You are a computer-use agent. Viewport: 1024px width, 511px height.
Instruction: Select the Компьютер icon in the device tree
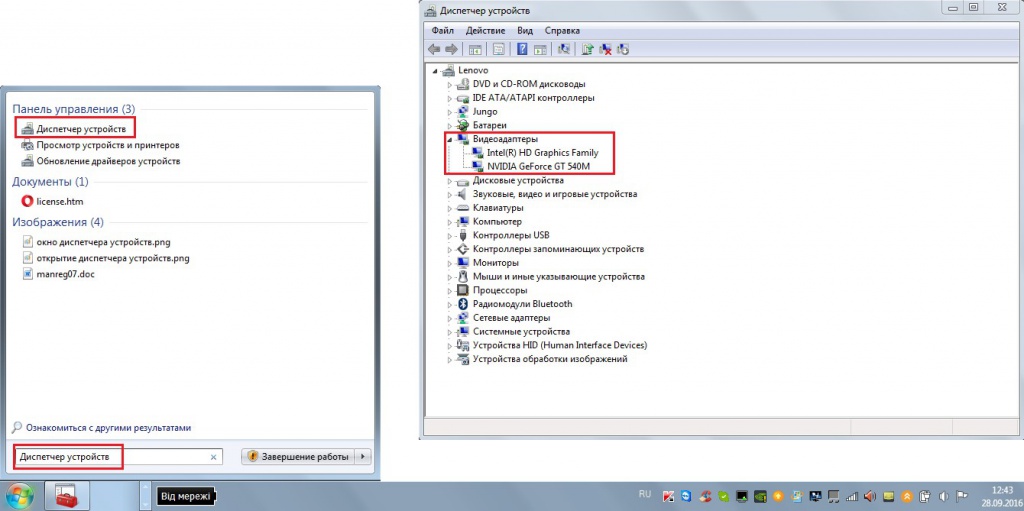tap(463, 222)
